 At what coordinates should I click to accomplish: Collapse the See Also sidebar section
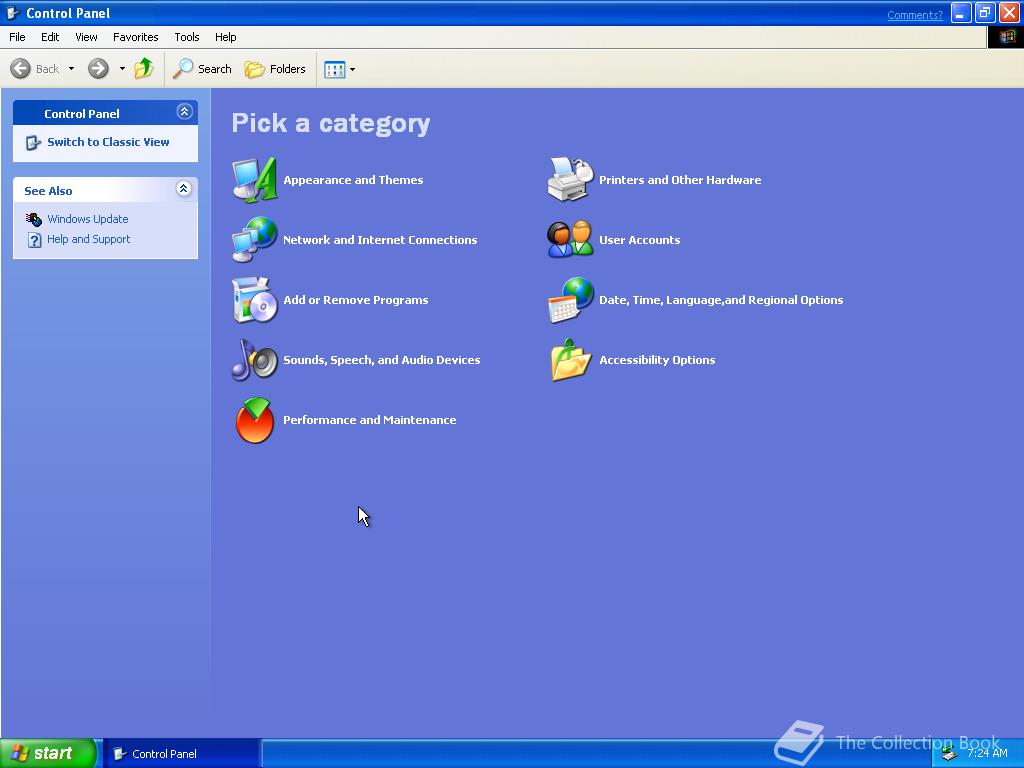(184, 189)
